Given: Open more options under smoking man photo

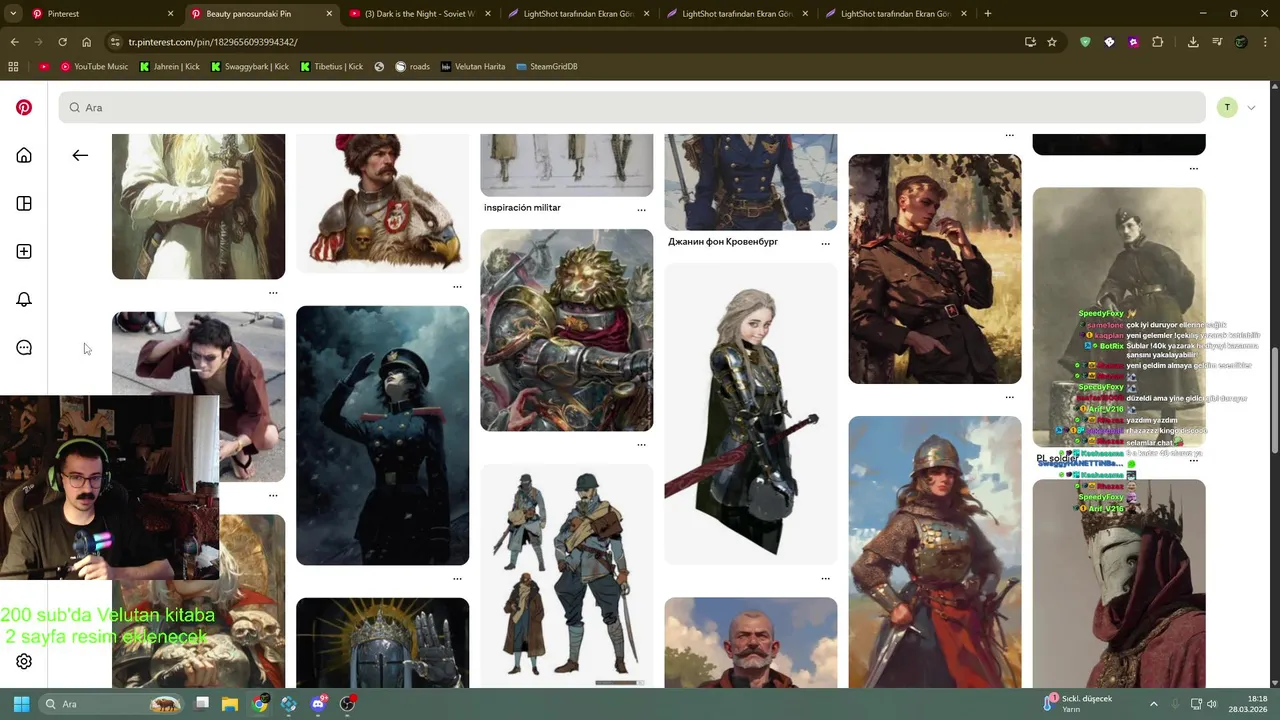Looking at the screenshot, I should point(273,495).
